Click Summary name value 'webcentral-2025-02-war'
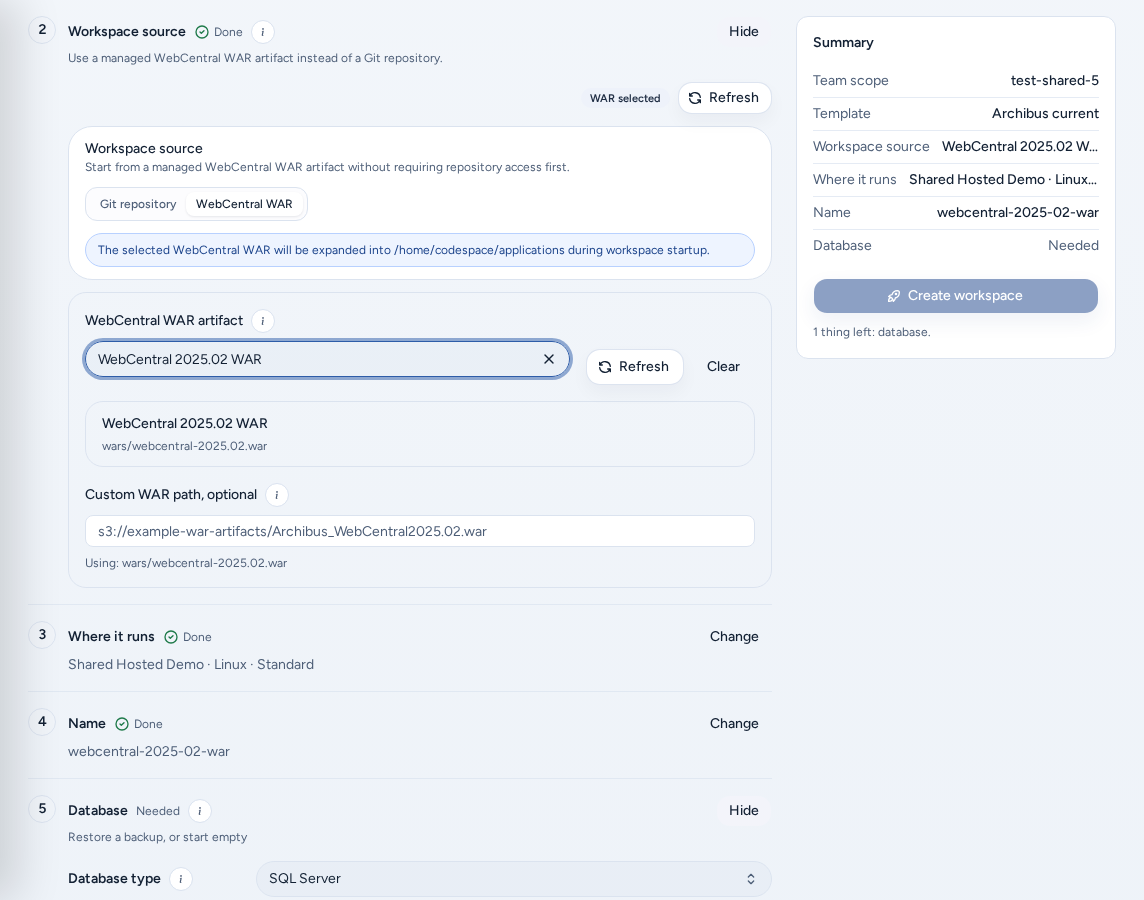 (x=1018, y=212)
